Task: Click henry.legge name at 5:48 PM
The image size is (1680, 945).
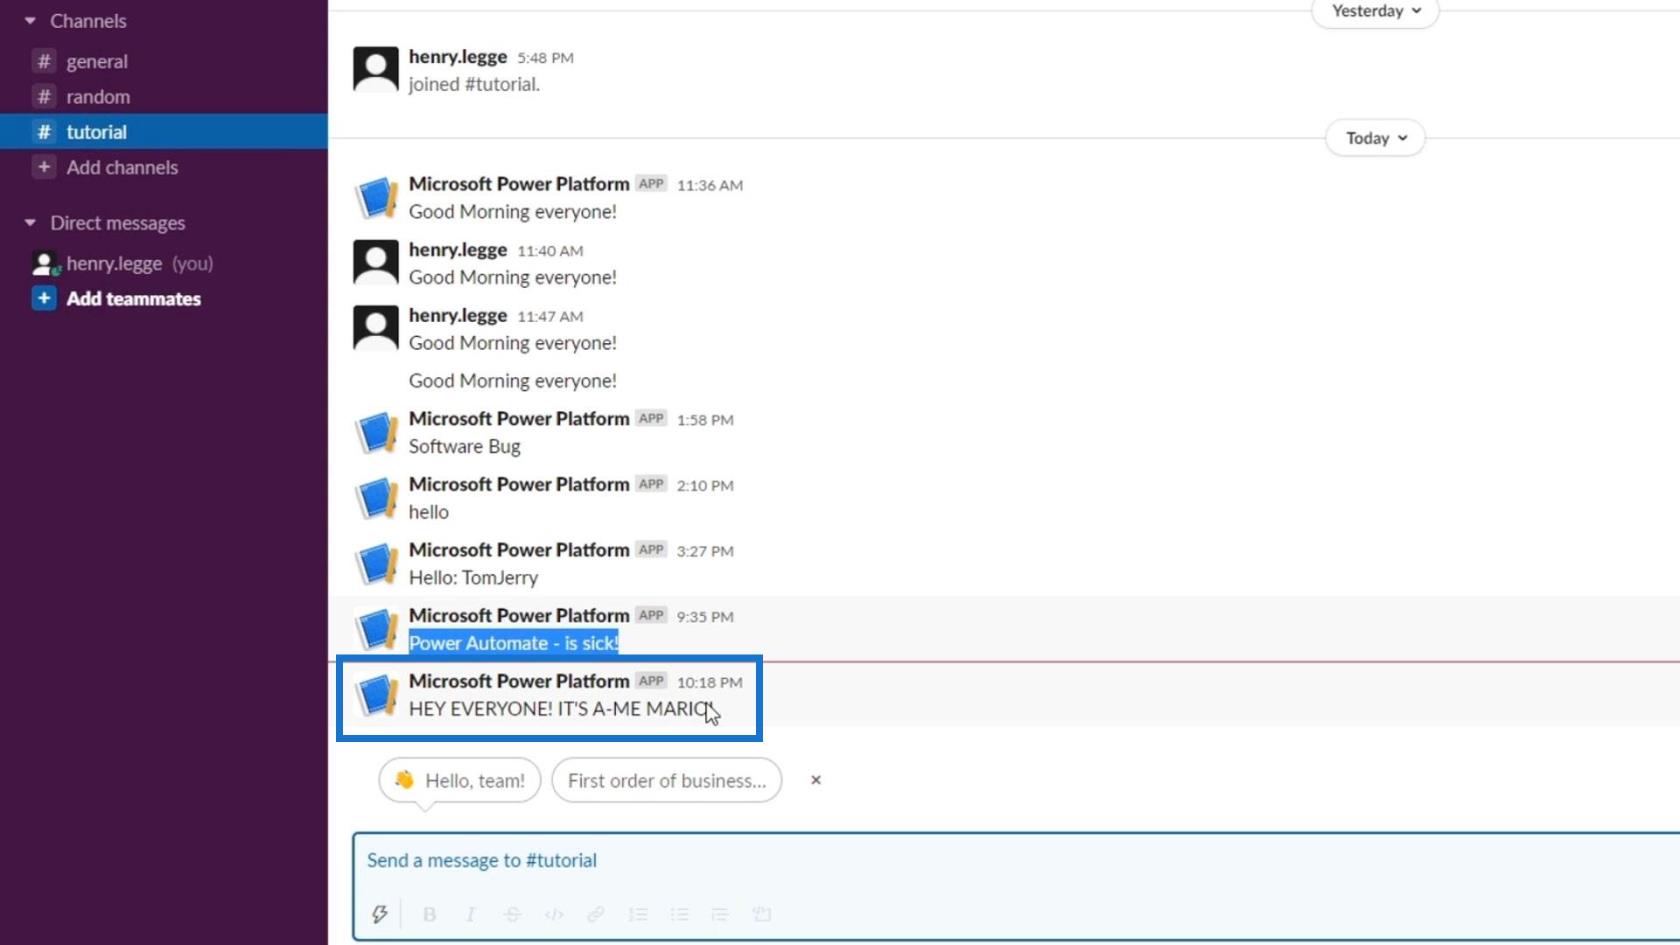Action: [458, 57]
